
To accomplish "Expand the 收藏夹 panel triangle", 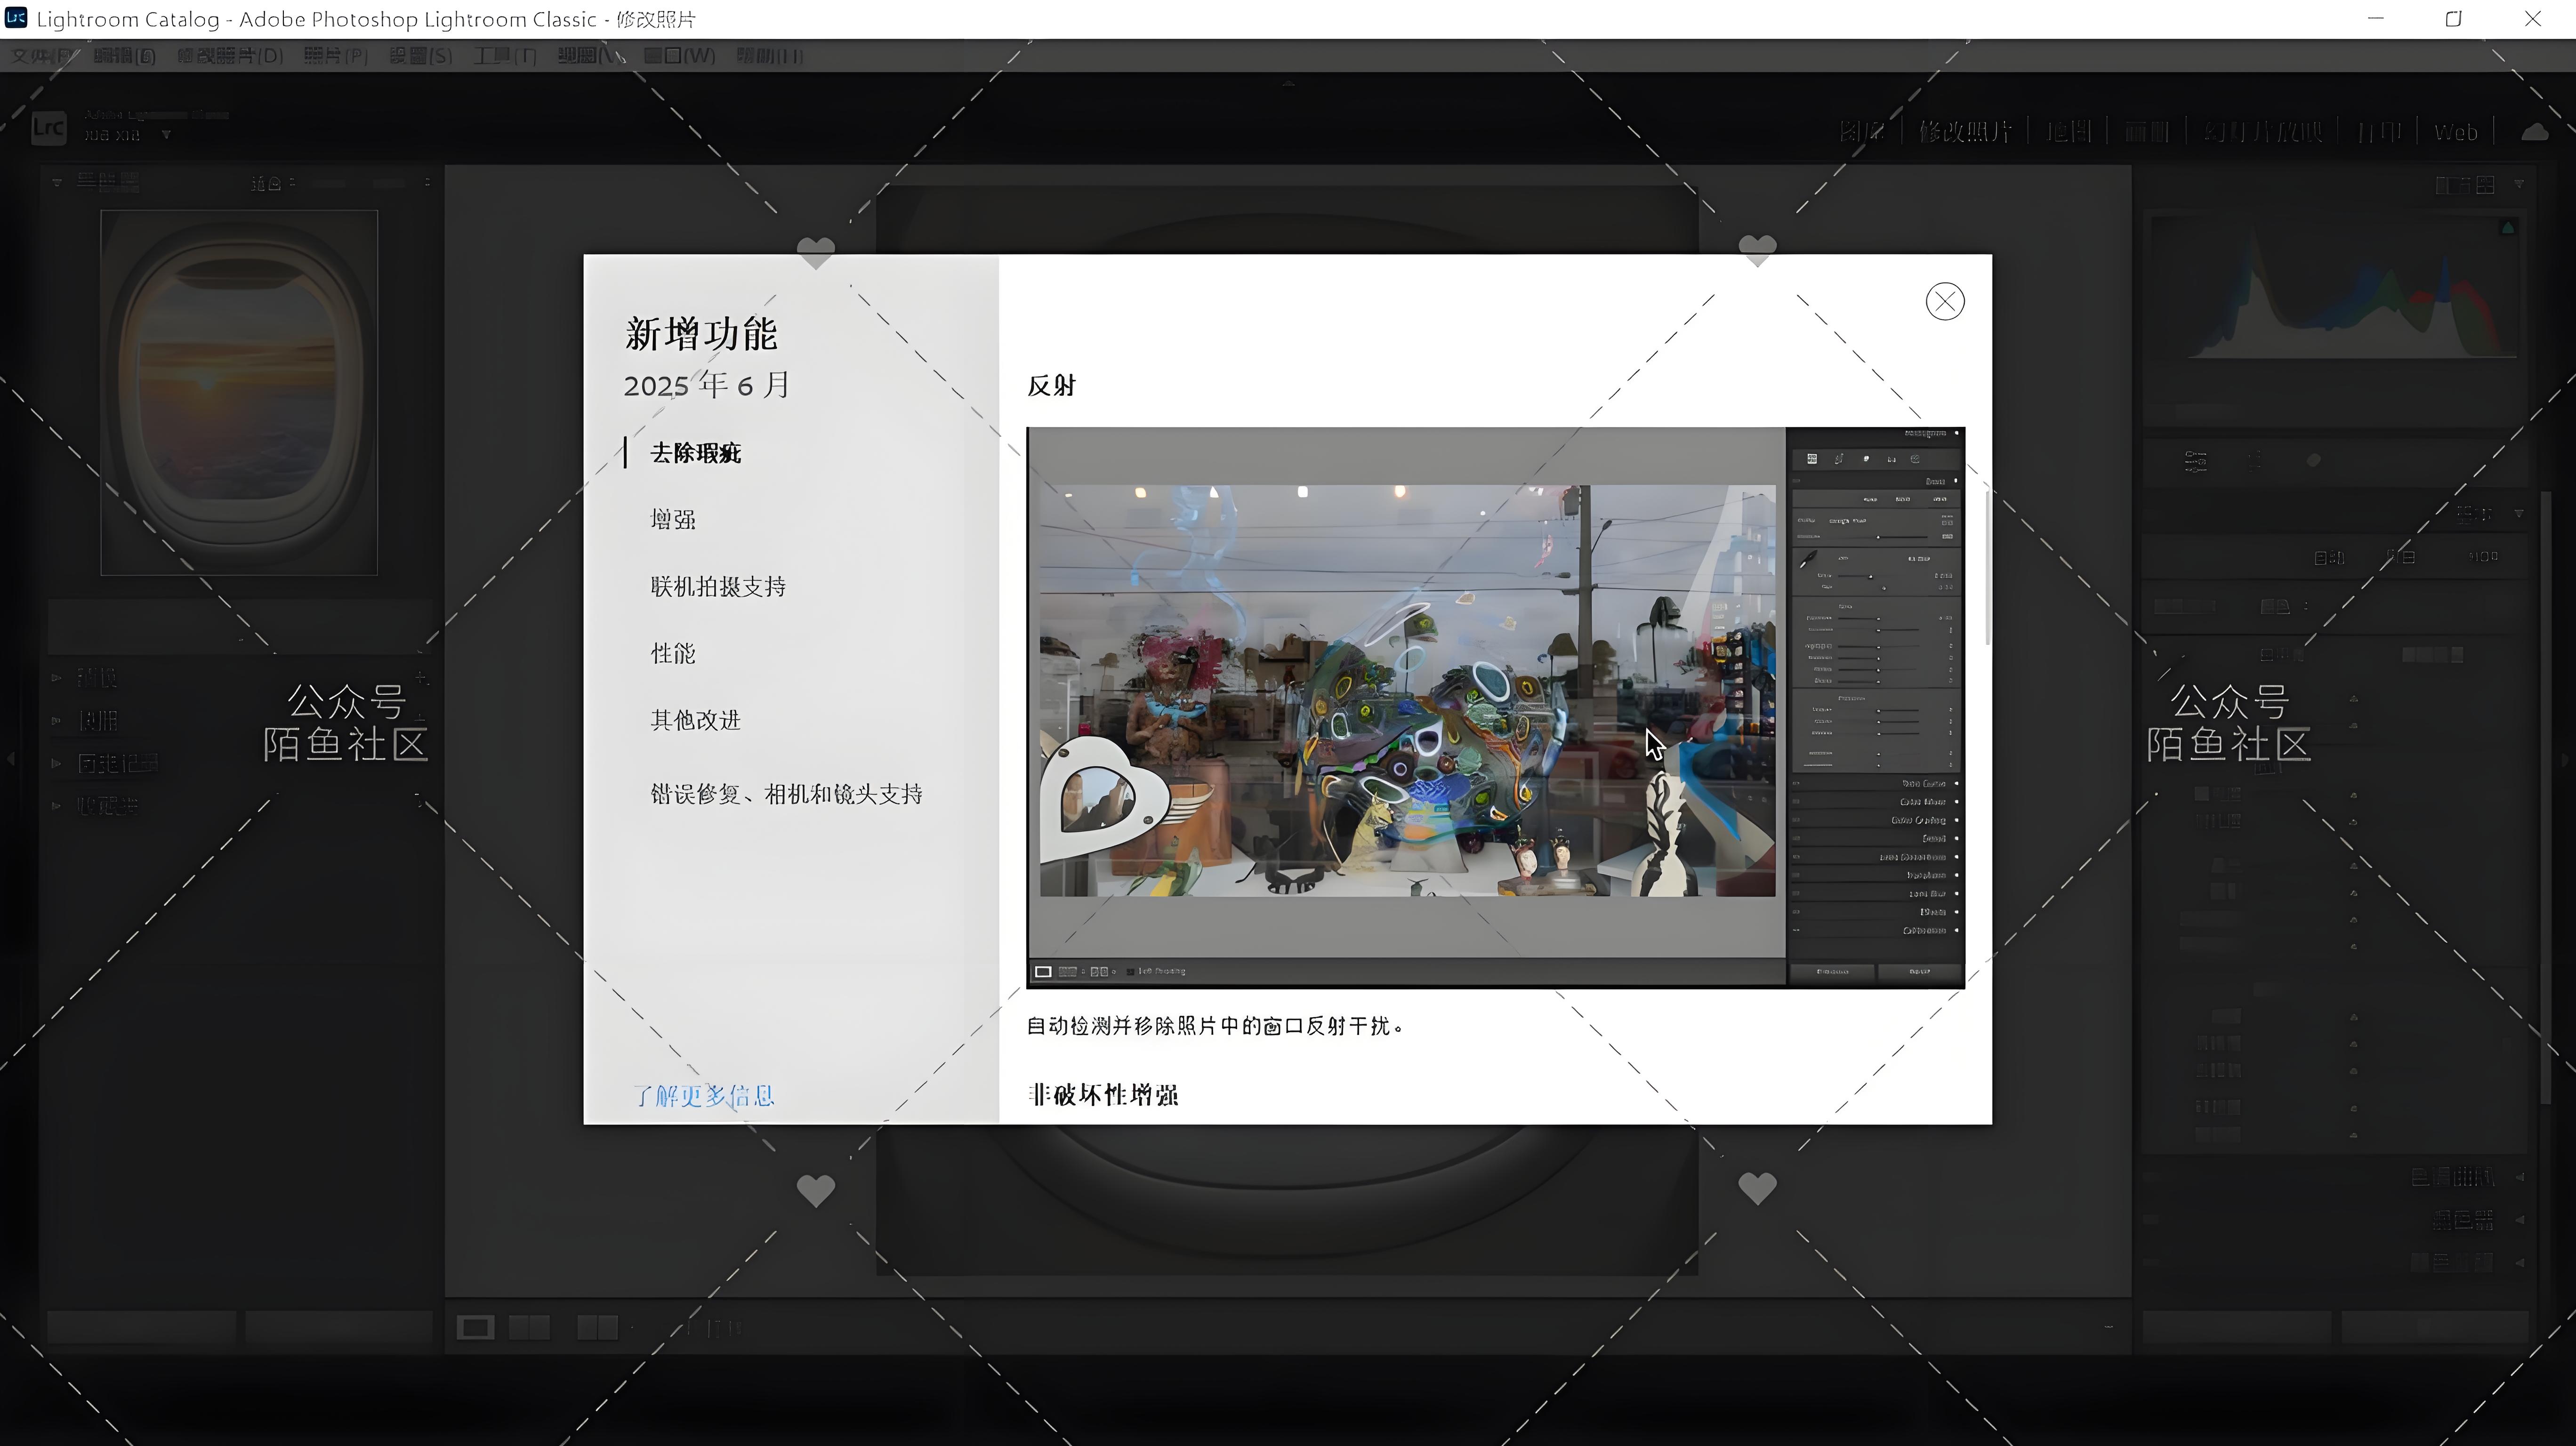I will [x=57, y=805].
